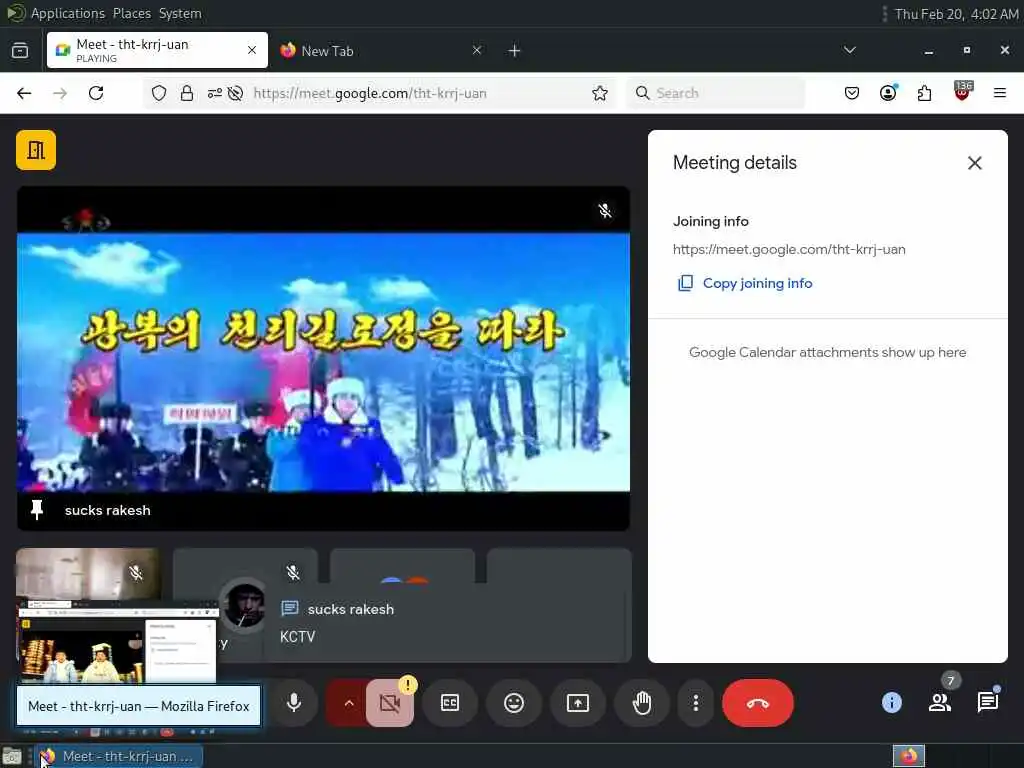This screenshot has width=1024, height=768.
Task: Switch to the New Tab tab
Action: click(382, 50)
